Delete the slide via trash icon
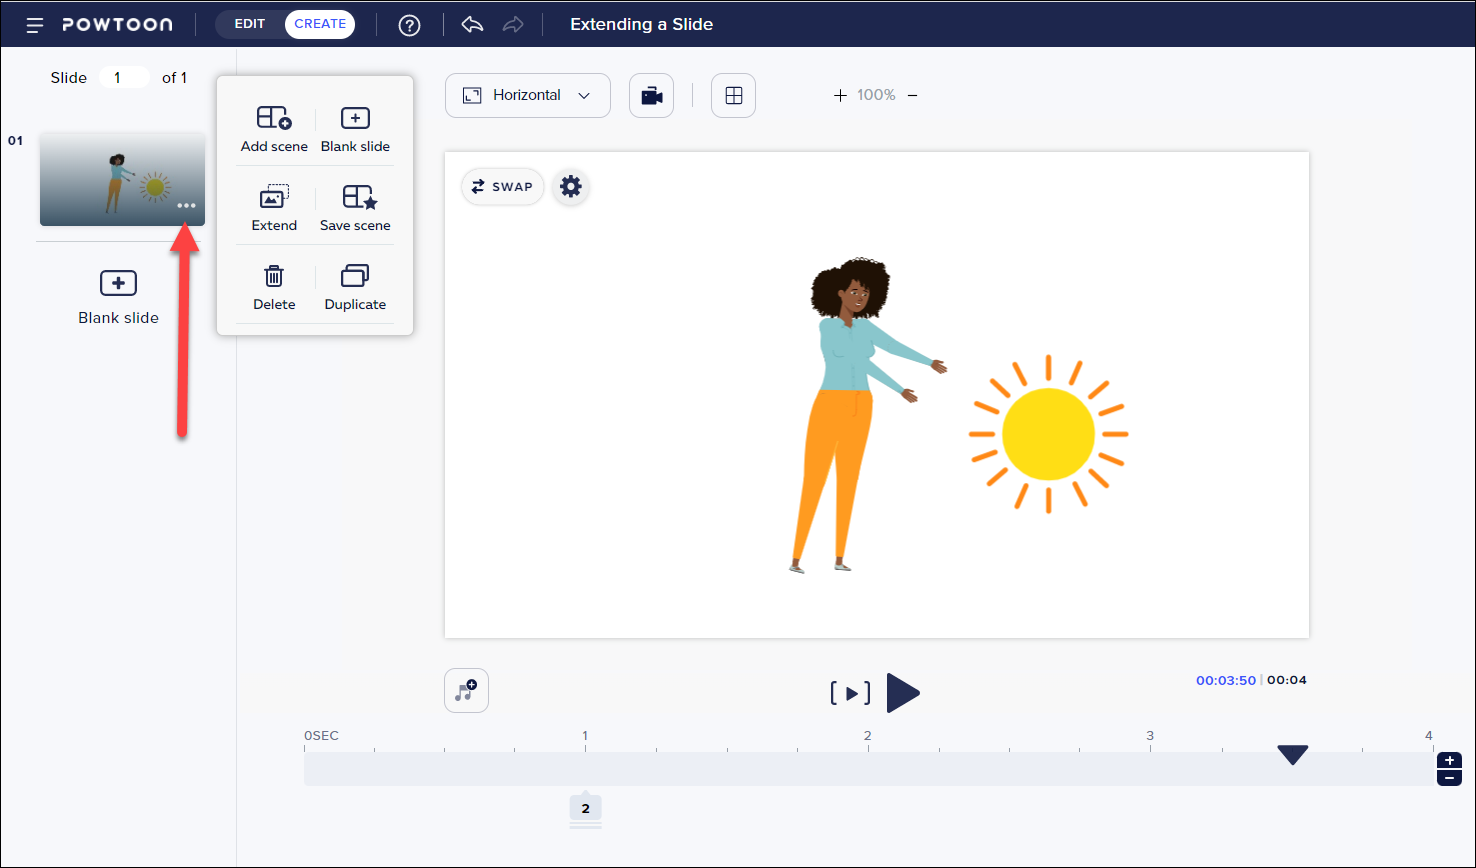 point(274,287)
